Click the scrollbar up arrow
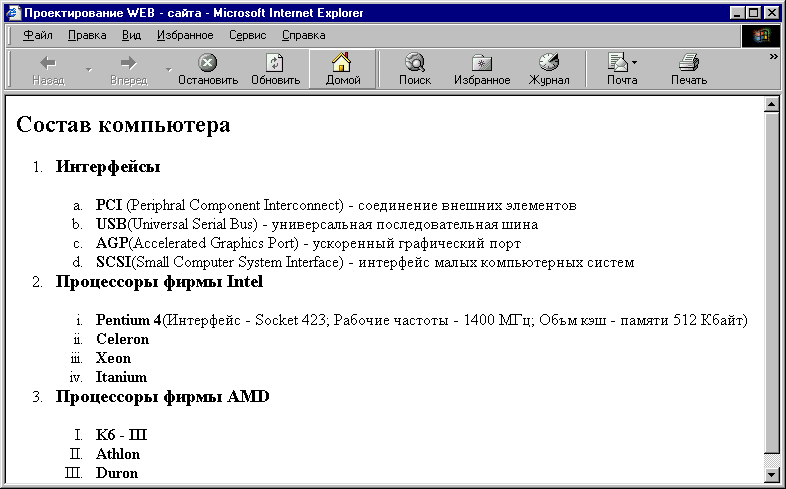Viewport: 786px width, 489px height. [x=771, y=104]
